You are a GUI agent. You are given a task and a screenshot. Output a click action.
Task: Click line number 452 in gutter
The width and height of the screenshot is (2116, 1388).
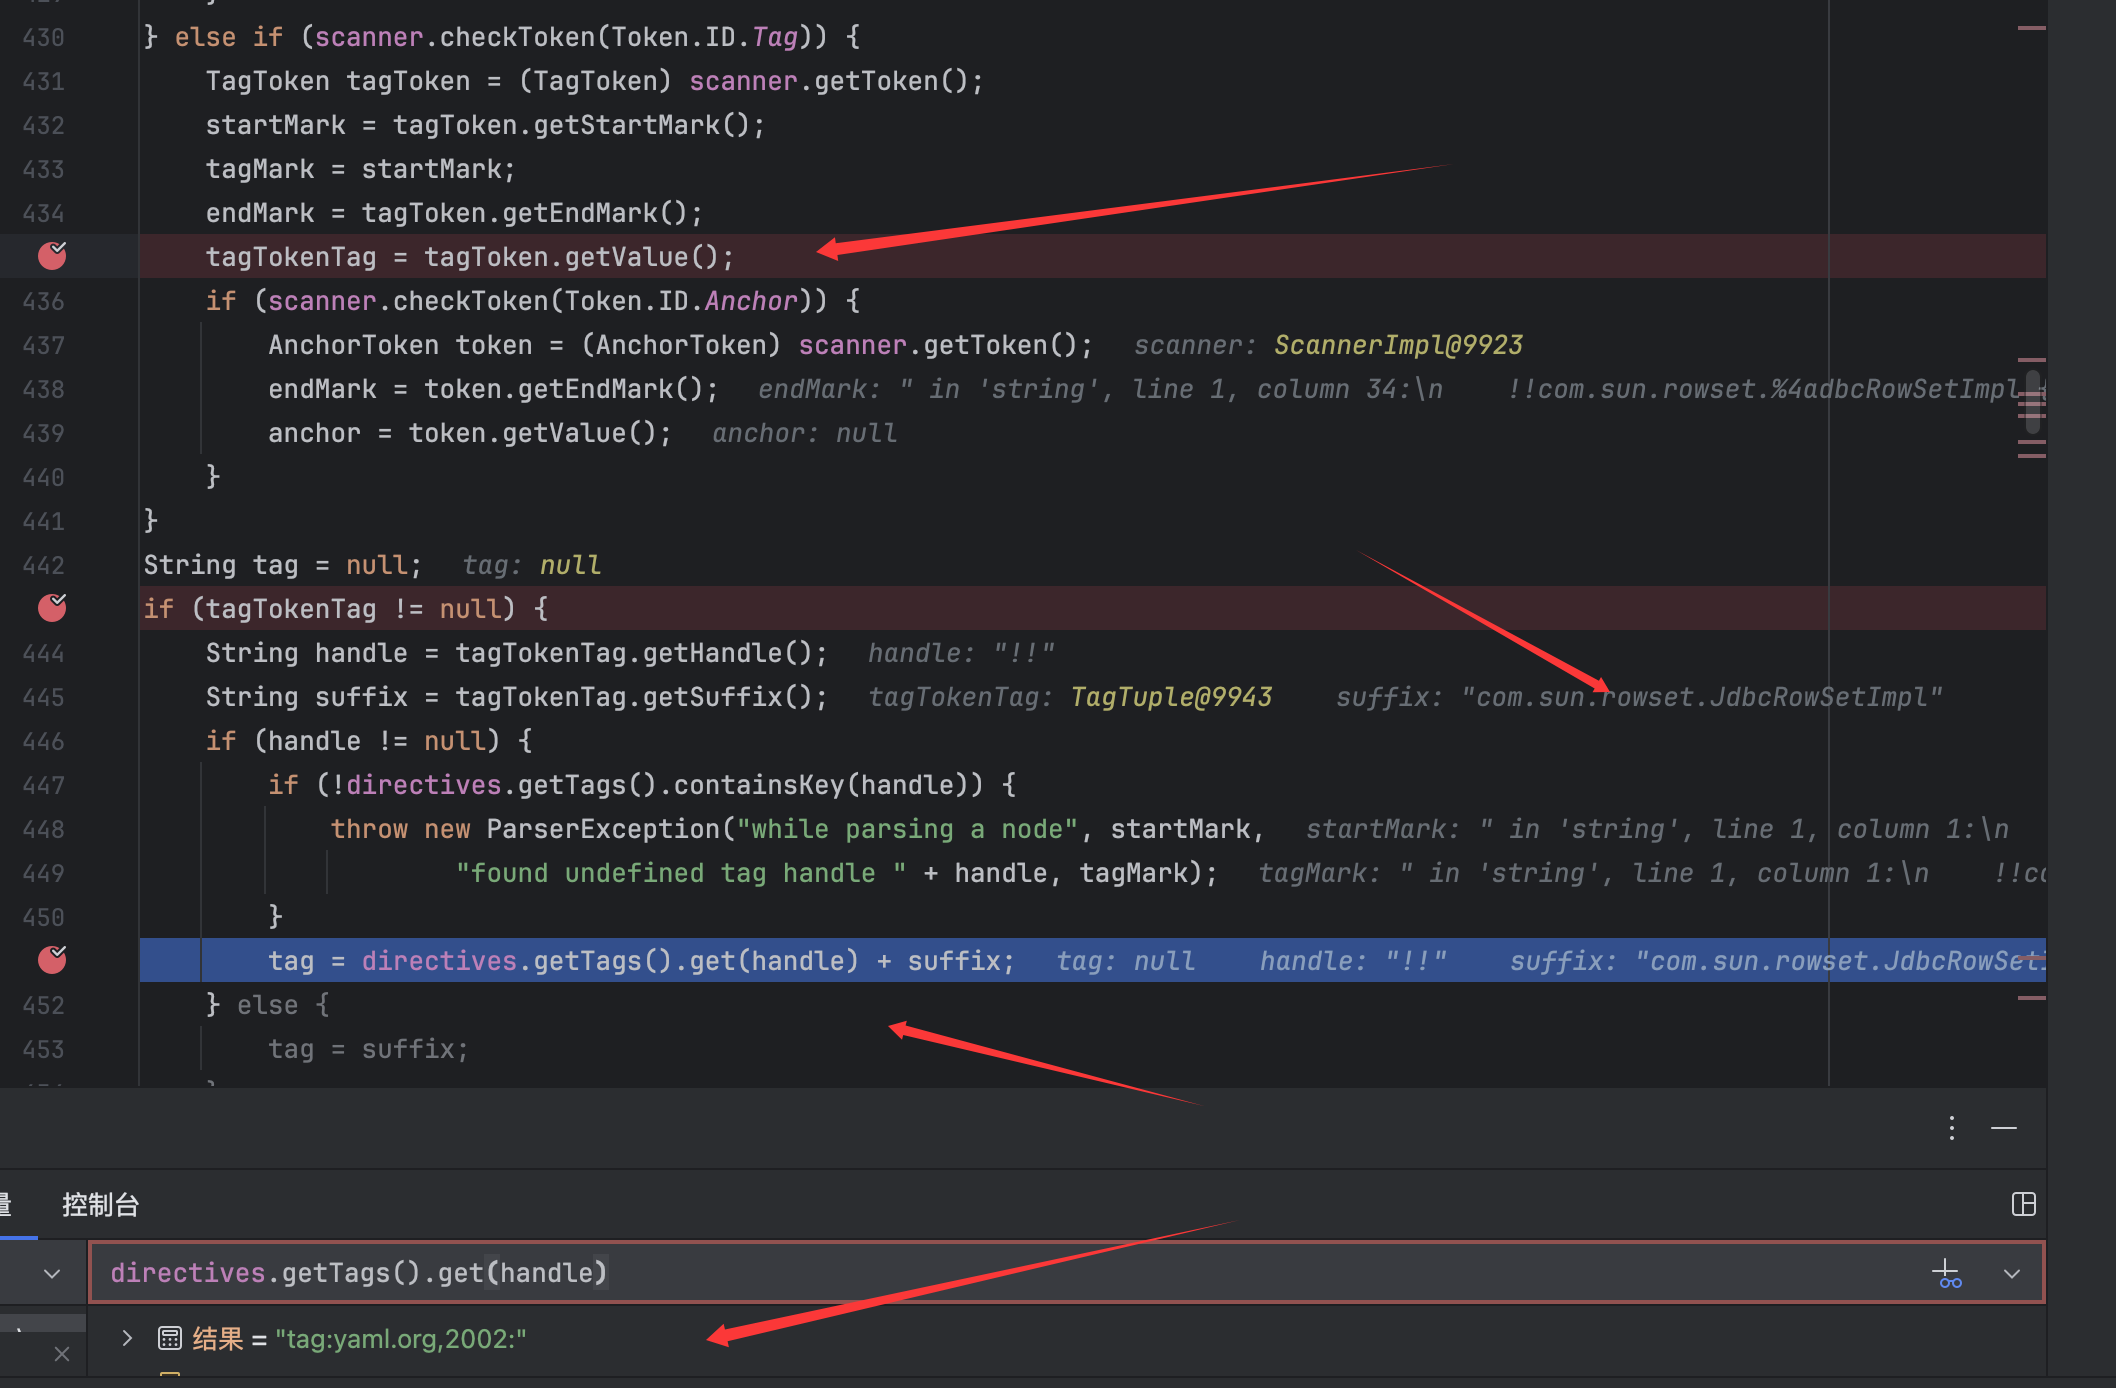coord(43,1005)
